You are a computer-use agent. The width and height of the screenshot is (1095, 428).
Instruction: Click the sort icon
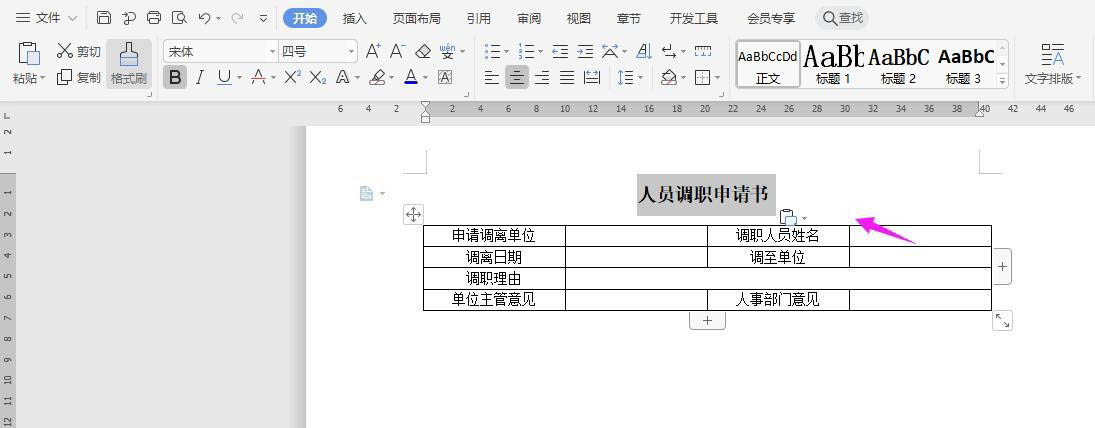click(644, 51)
